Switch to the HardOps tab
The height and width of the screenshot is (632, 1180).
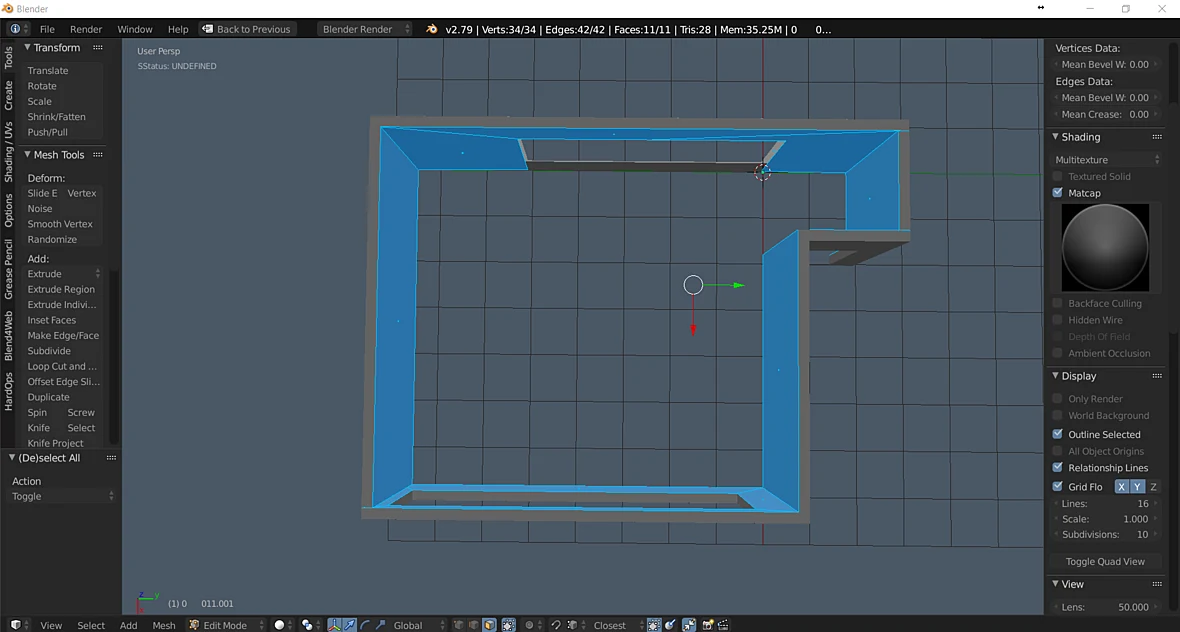pyautogui.click(x=8, y=391)
